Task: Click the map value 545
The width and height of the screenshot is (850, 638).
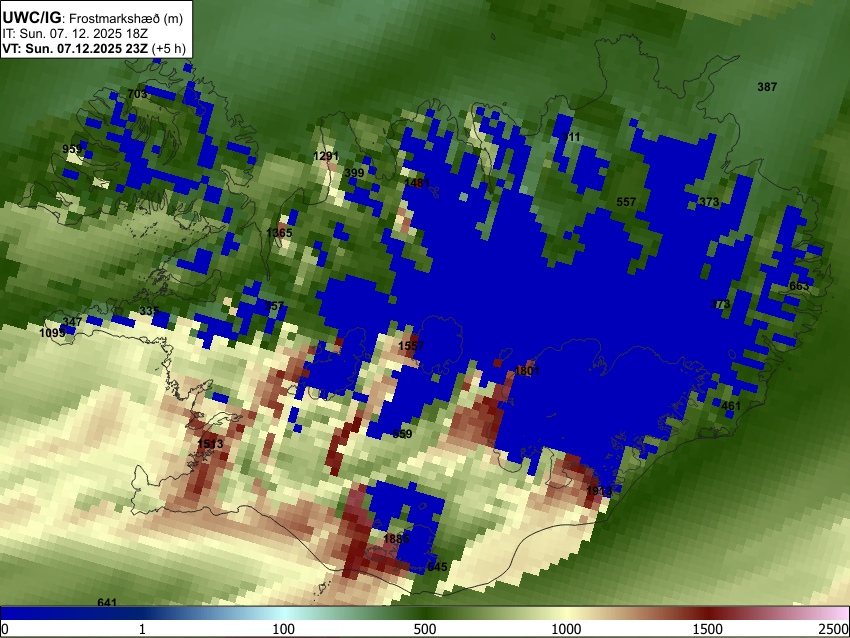Action: (437, 567)
